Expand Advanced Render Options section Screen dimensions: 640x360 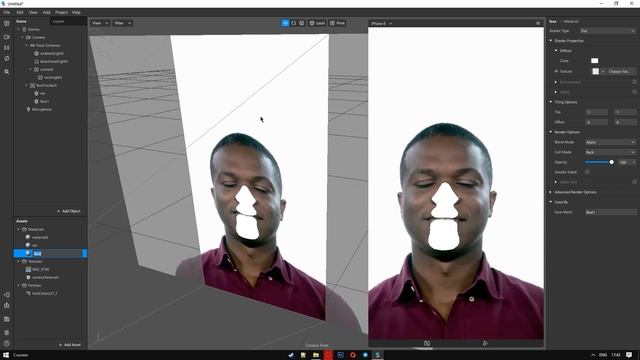[551, 192]
